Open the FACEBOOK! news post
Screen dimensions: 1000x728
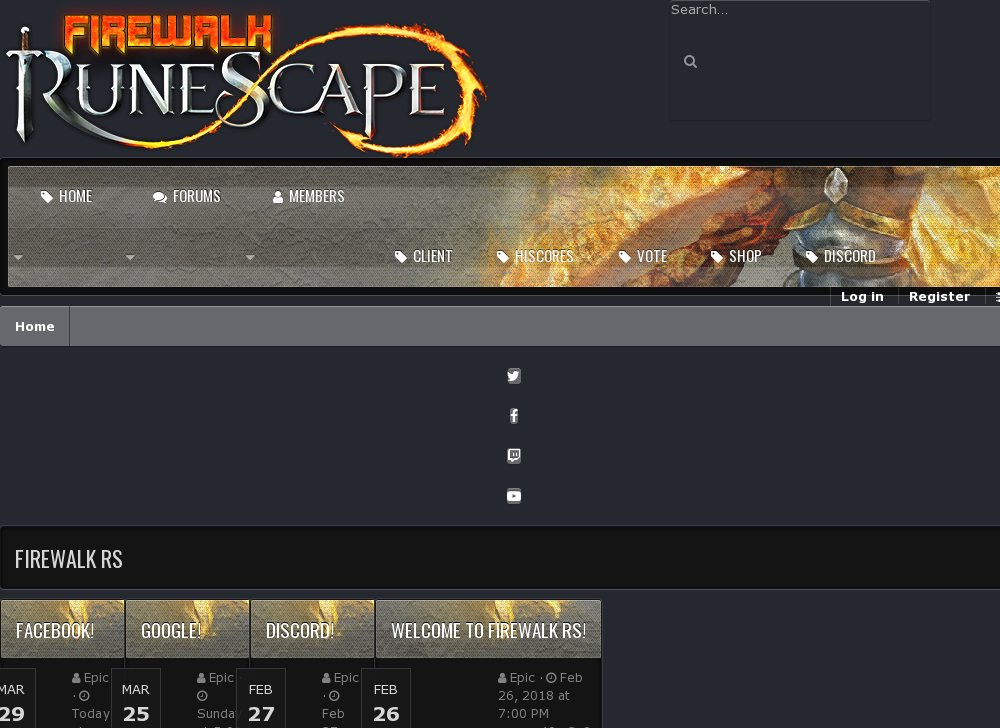tap(55, 631)
